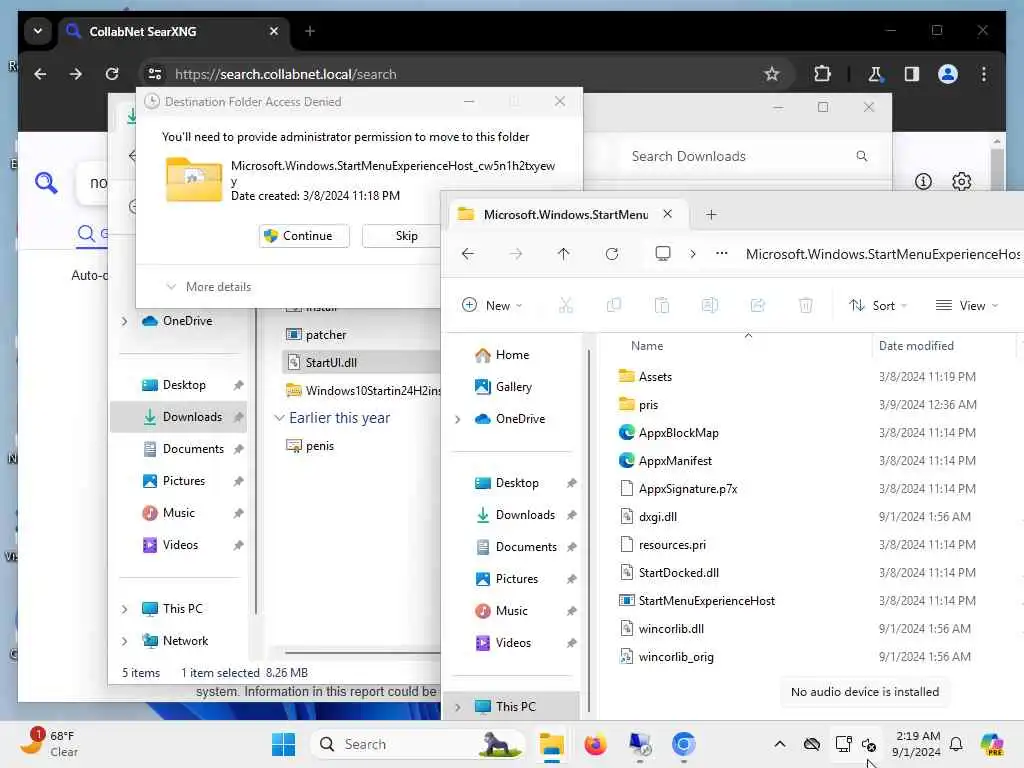Open the pris folder
Viewport: 1024px width, 768px height.
pos(648,405)
